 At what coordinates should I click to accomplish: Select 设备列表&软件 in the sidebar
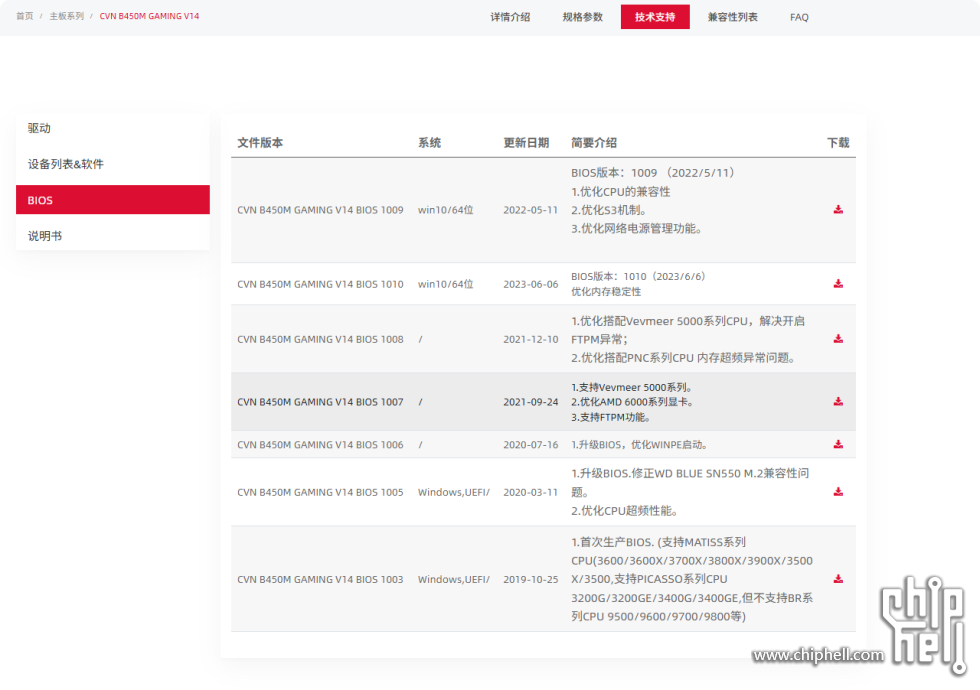pos(112,164)
